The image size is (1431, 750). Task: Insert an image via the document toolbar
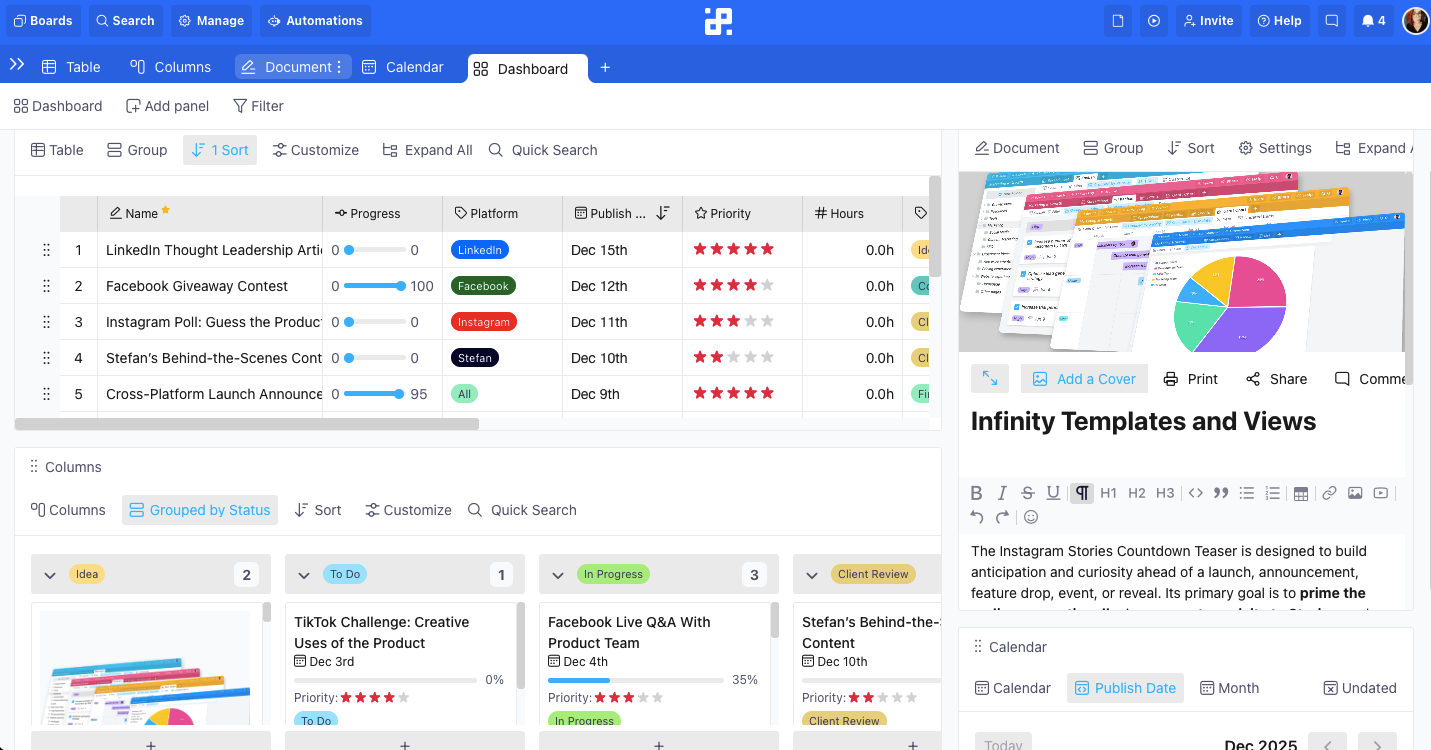[1355, 492]
